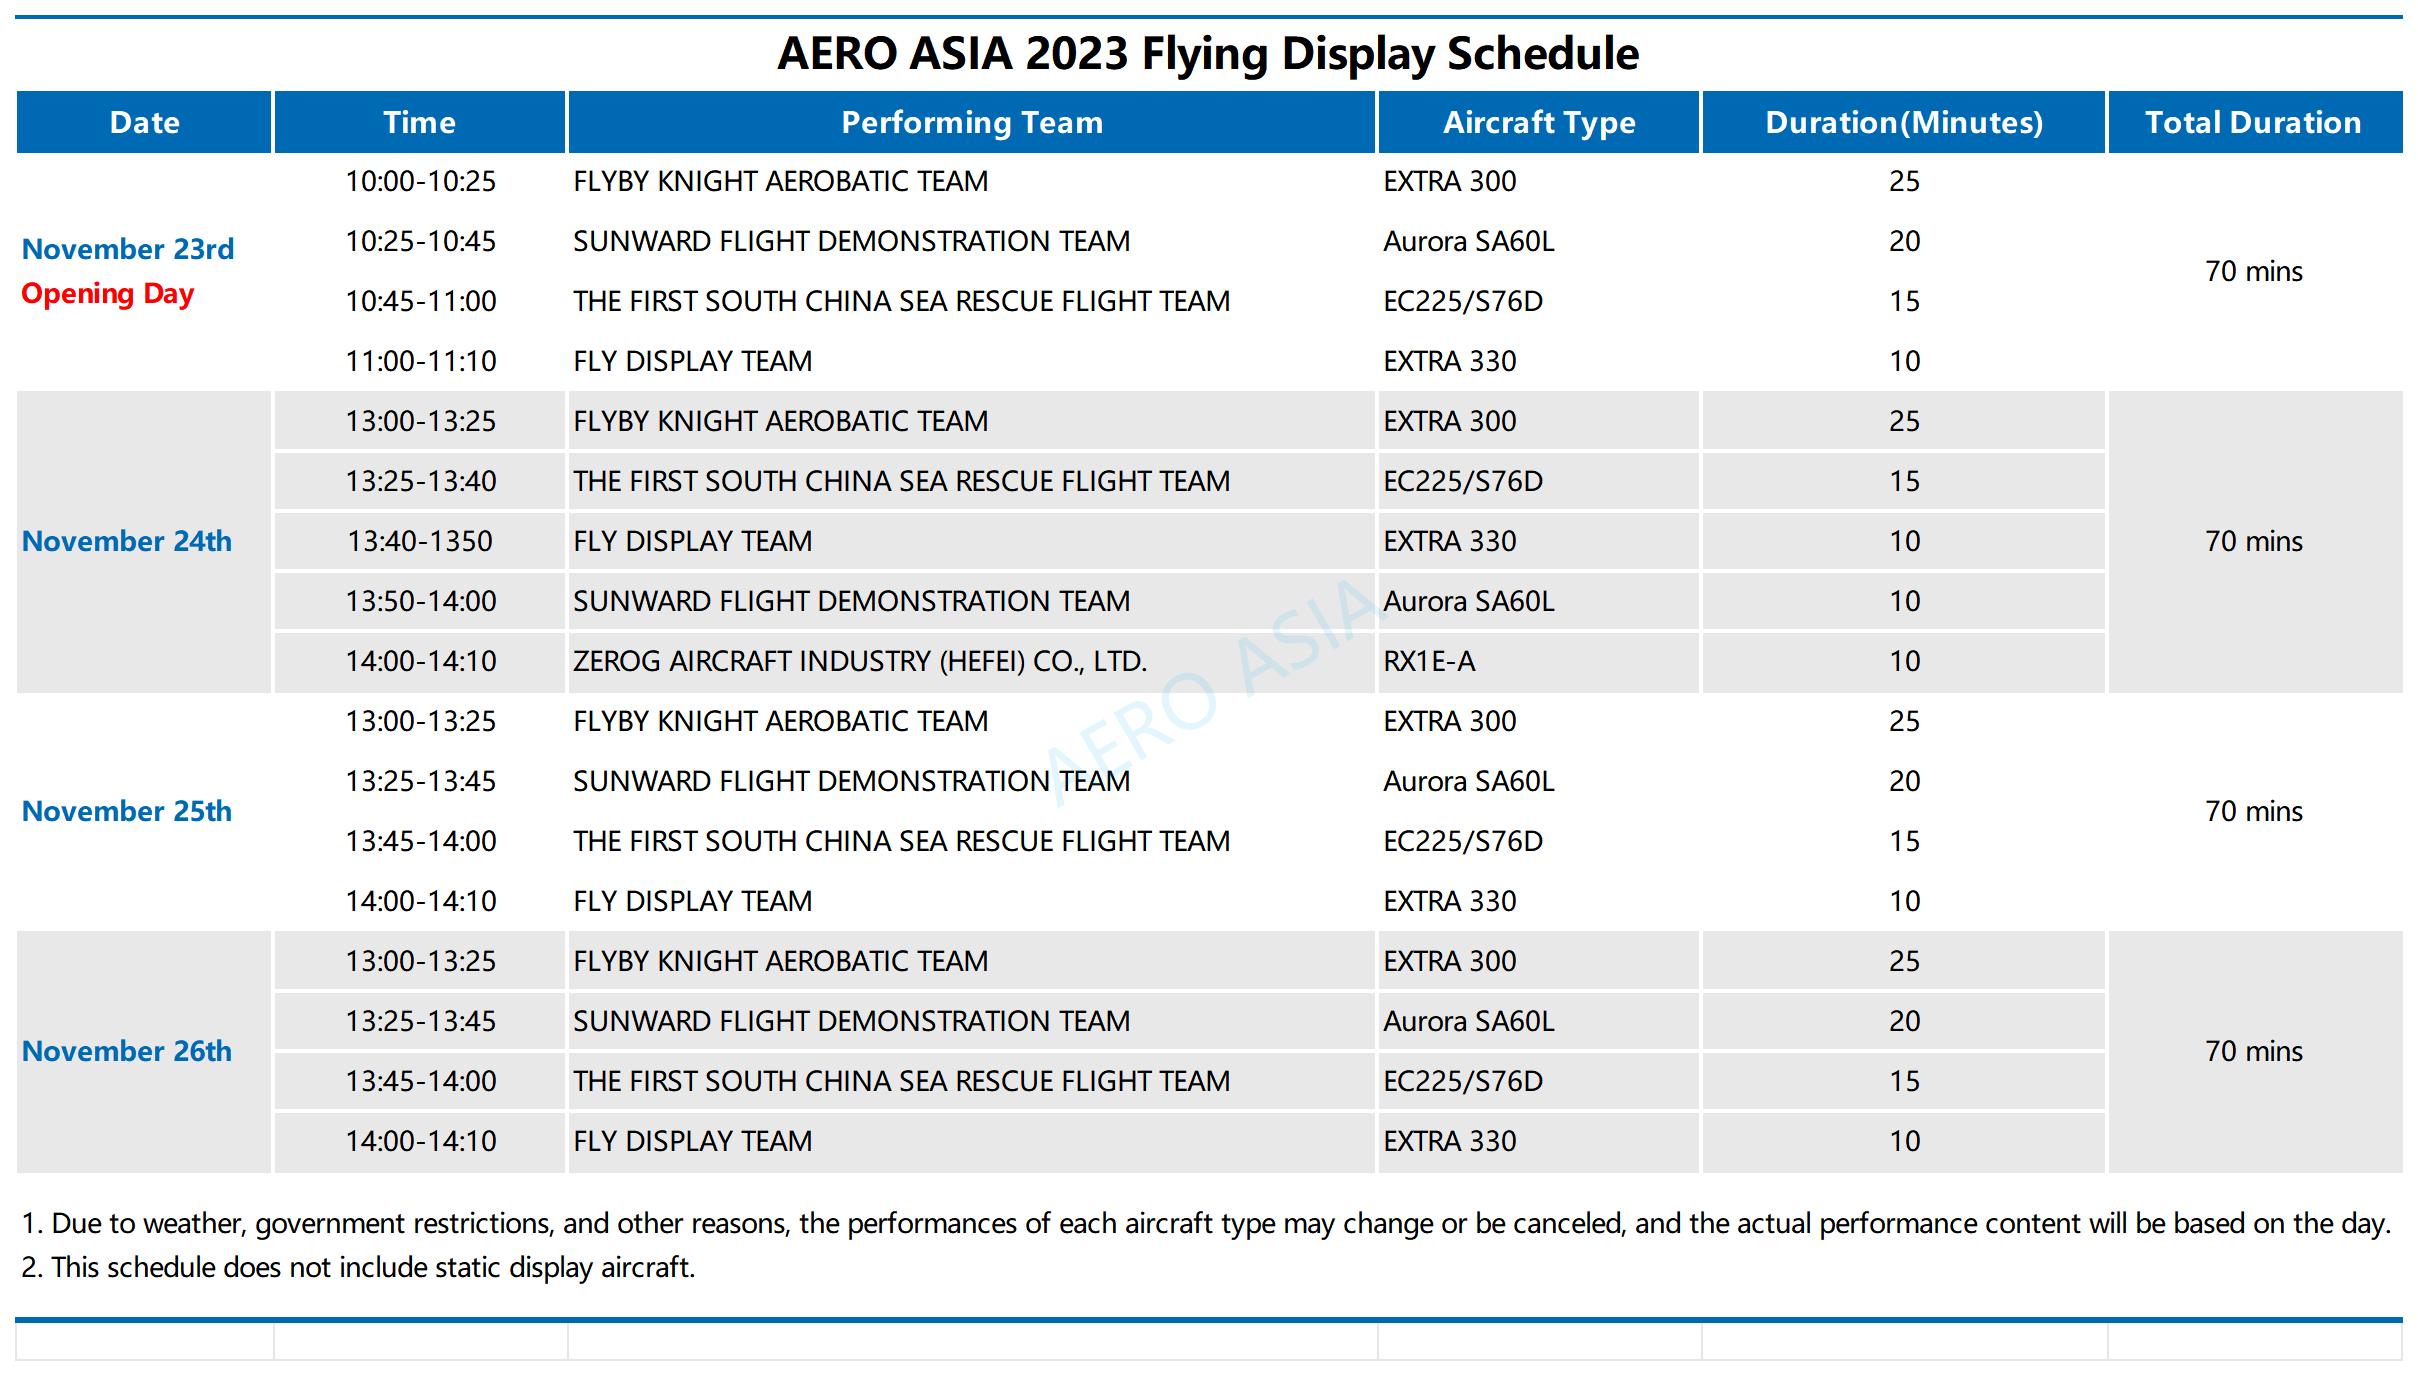Select the RX1E-A aircraft type cell
This screenshot has height=1376, width=2418.
pyautogui.click(x=1539, y=661)
